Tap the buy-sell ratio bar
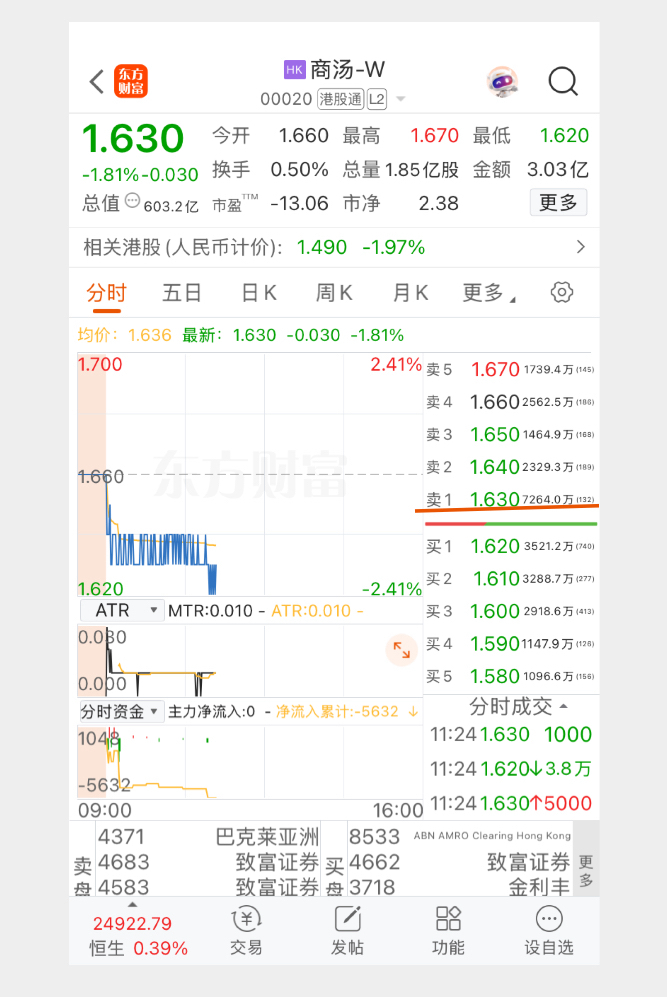This screenshot has height=997, width=667. (x=511, y=524)
